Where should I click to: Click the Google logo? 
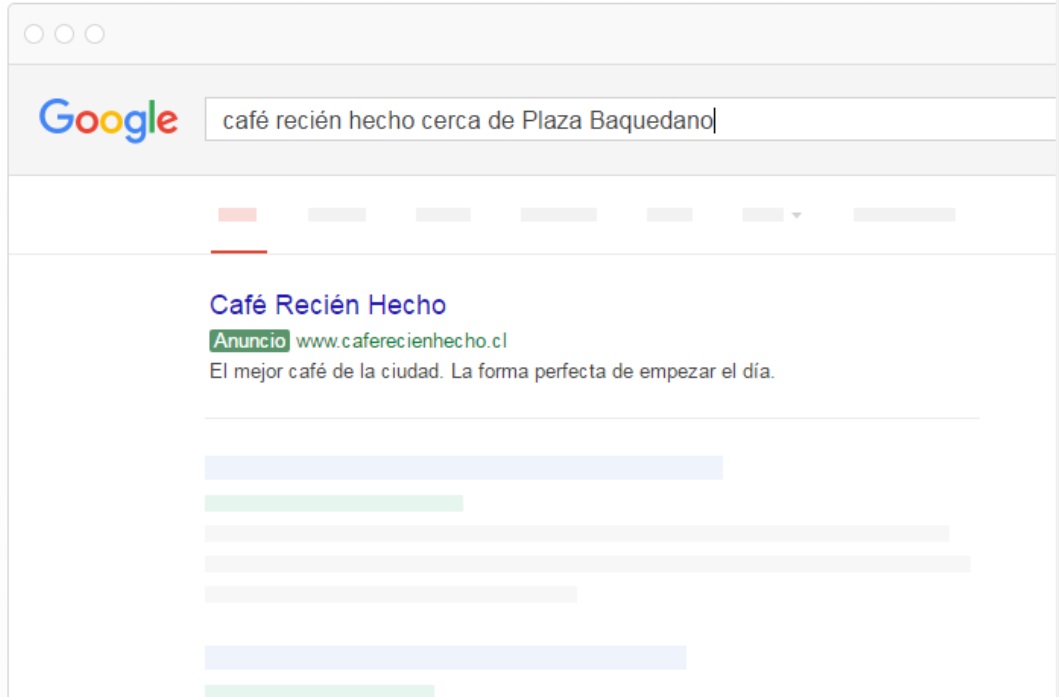[108, 120]
